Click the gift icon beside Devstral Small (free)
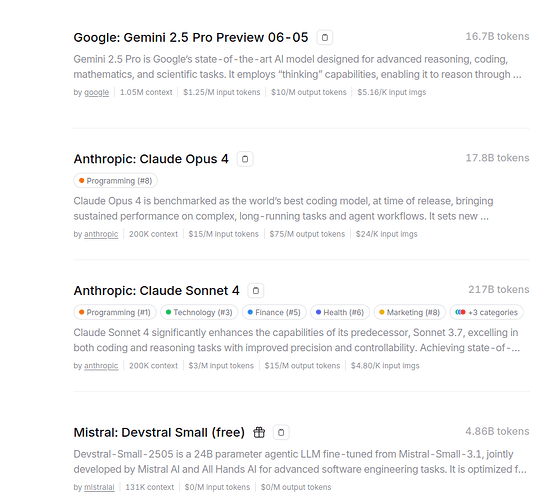 (259, 432)
